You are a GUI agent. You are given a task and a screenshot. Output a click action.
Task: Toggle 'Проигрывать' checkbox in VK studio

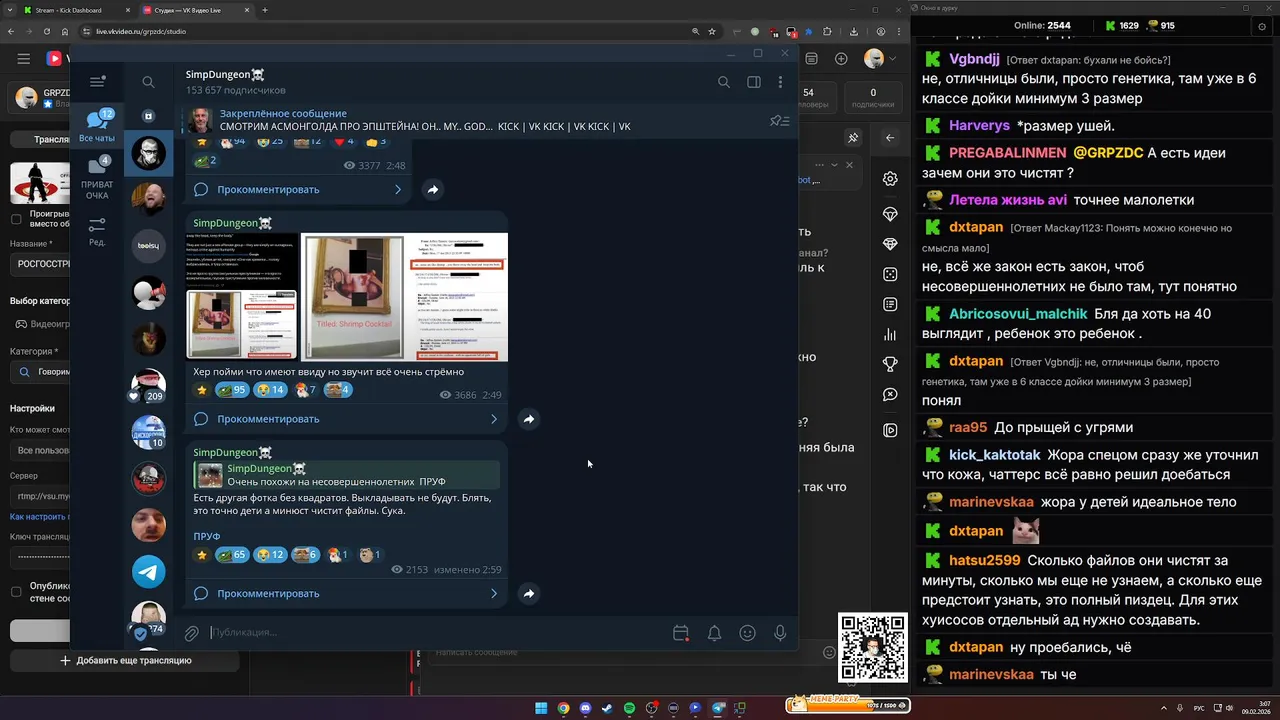pos(16,218)
